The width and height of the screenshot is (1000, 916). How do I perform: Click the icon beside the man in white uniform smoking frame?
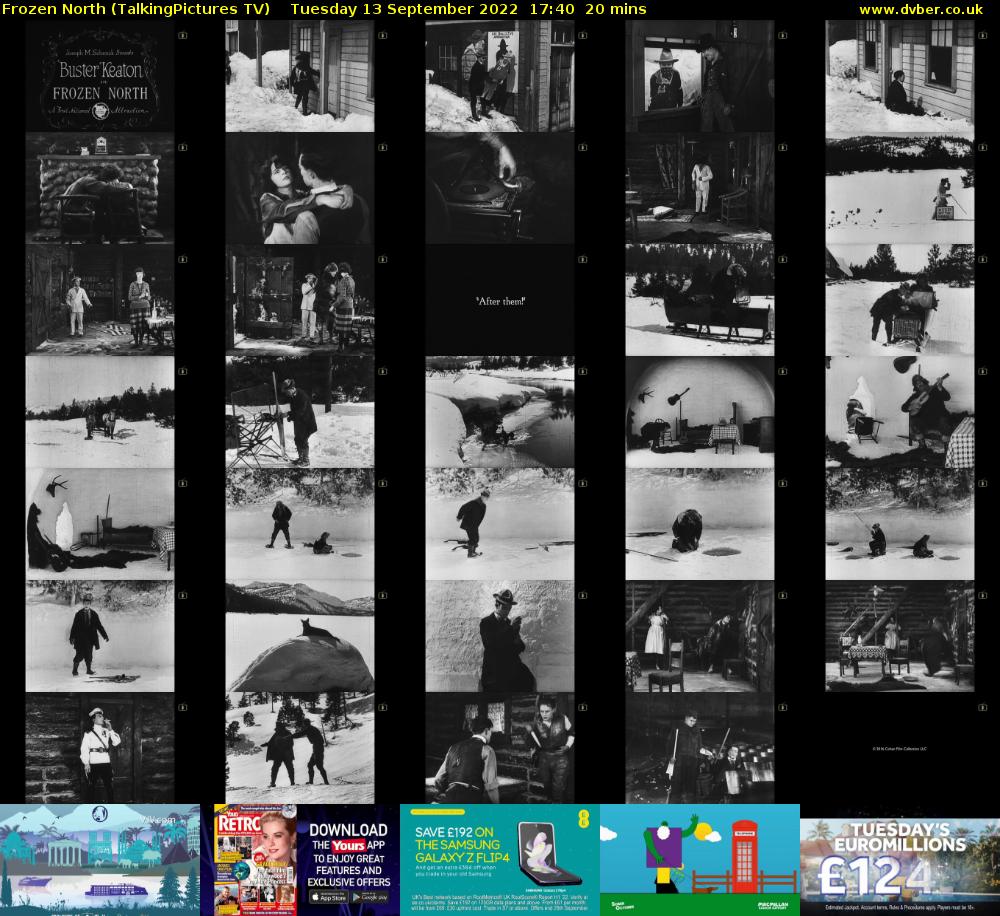[x=183, y=707]
